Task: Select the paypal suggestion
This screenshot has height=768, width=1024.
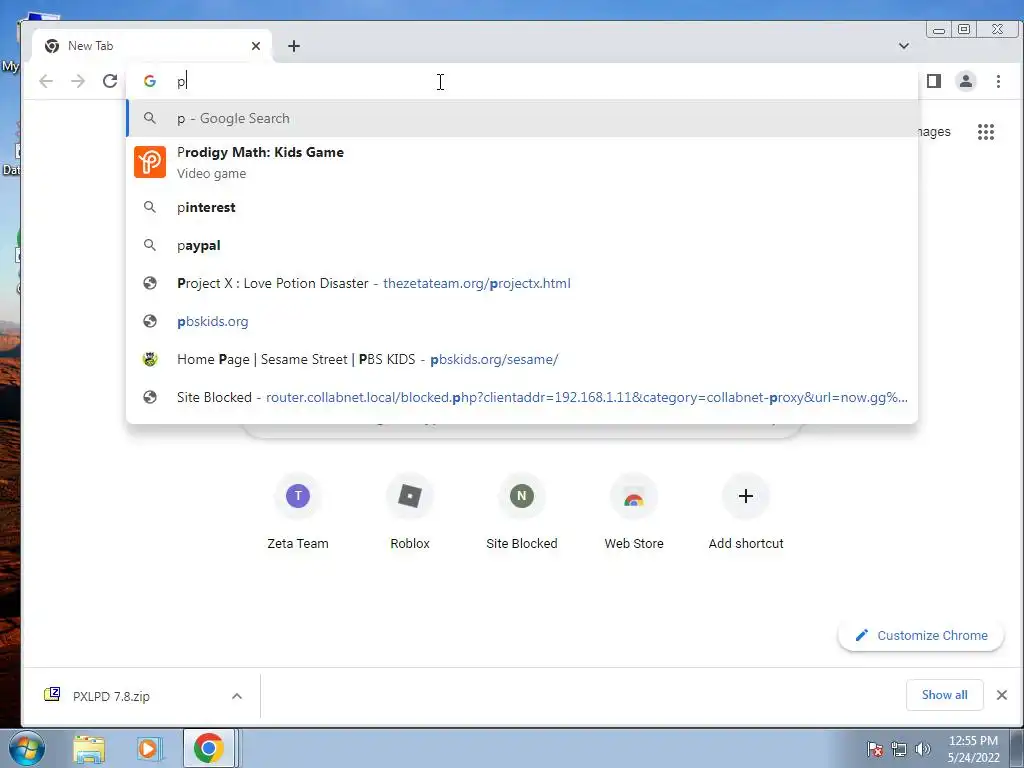Action: pyautogui.click(x=522, y=246)
